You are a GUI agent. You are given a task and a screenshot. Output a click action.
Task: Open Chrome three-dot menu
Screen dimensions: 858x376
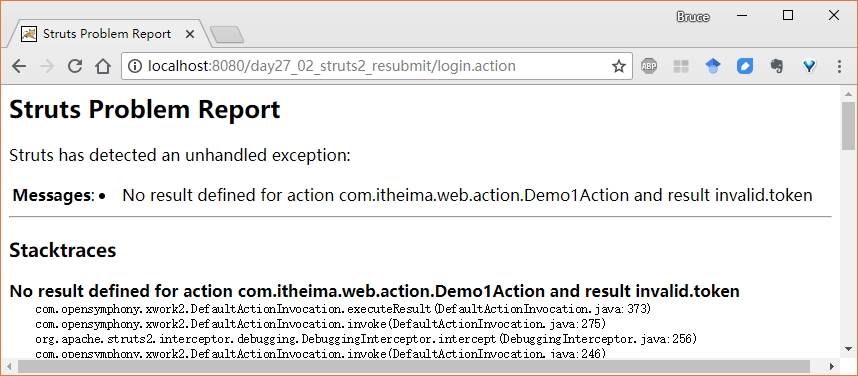(839, 66)
